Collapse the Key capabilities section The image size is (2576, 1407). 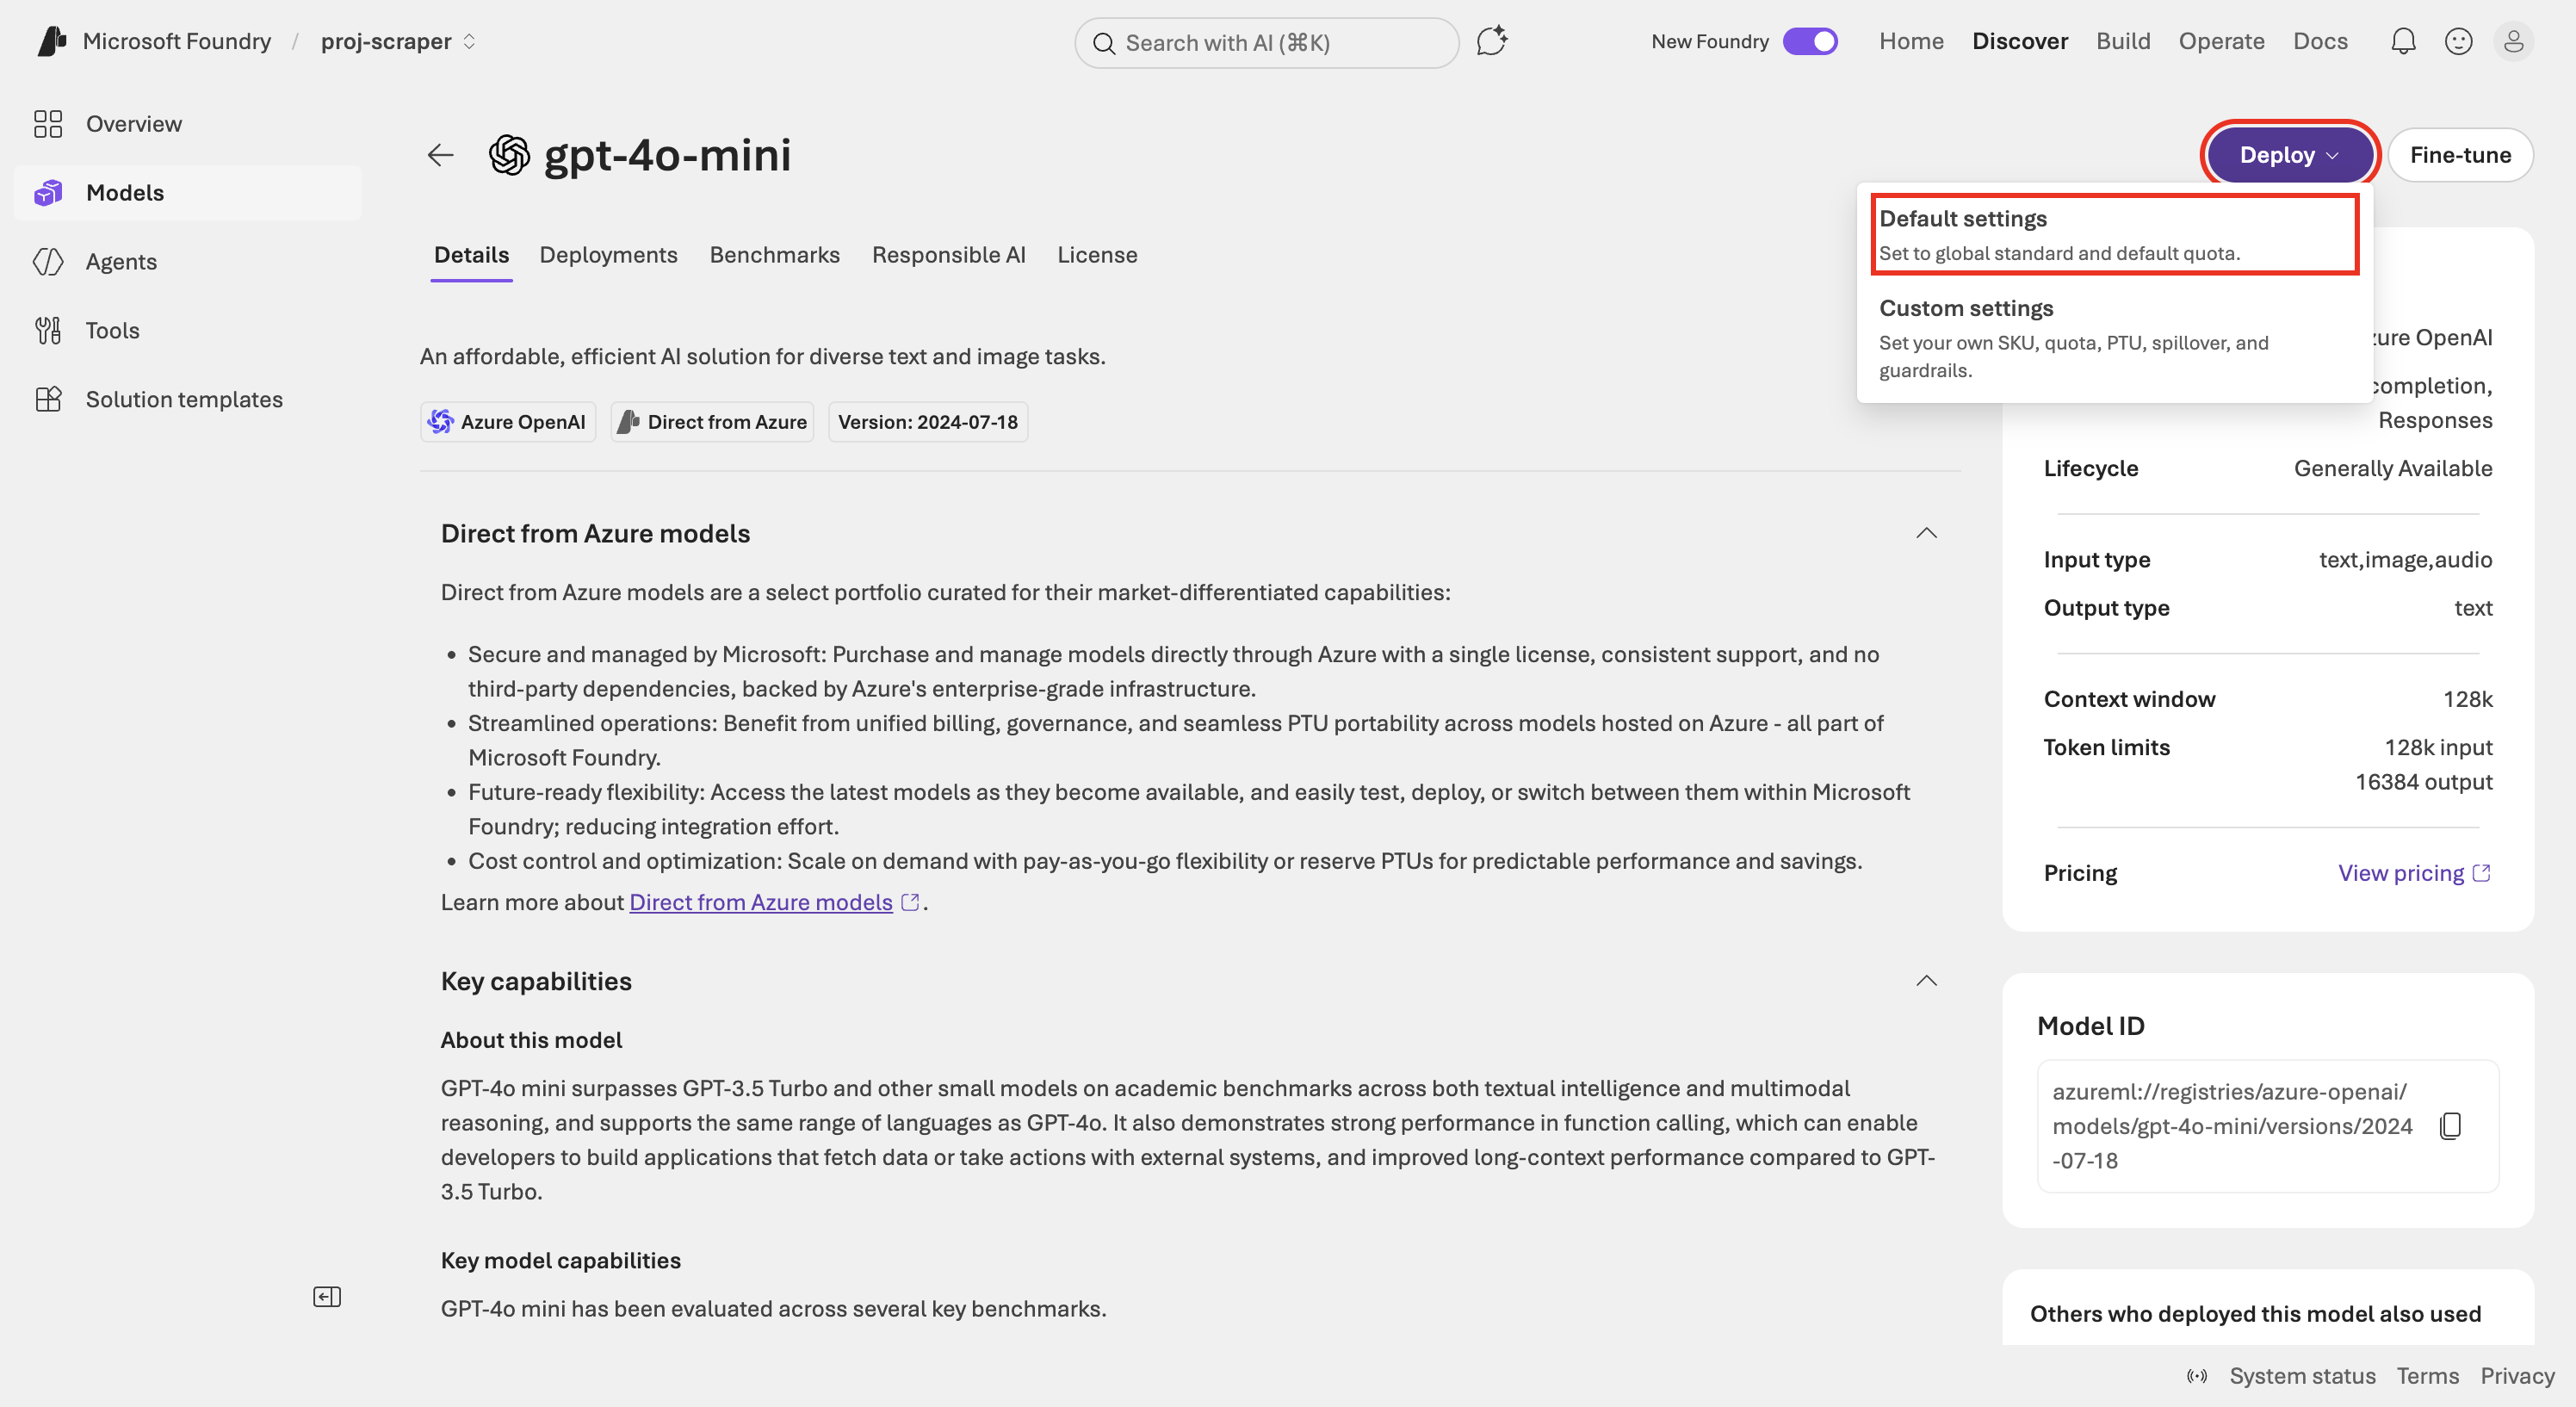coord(1926,981)
